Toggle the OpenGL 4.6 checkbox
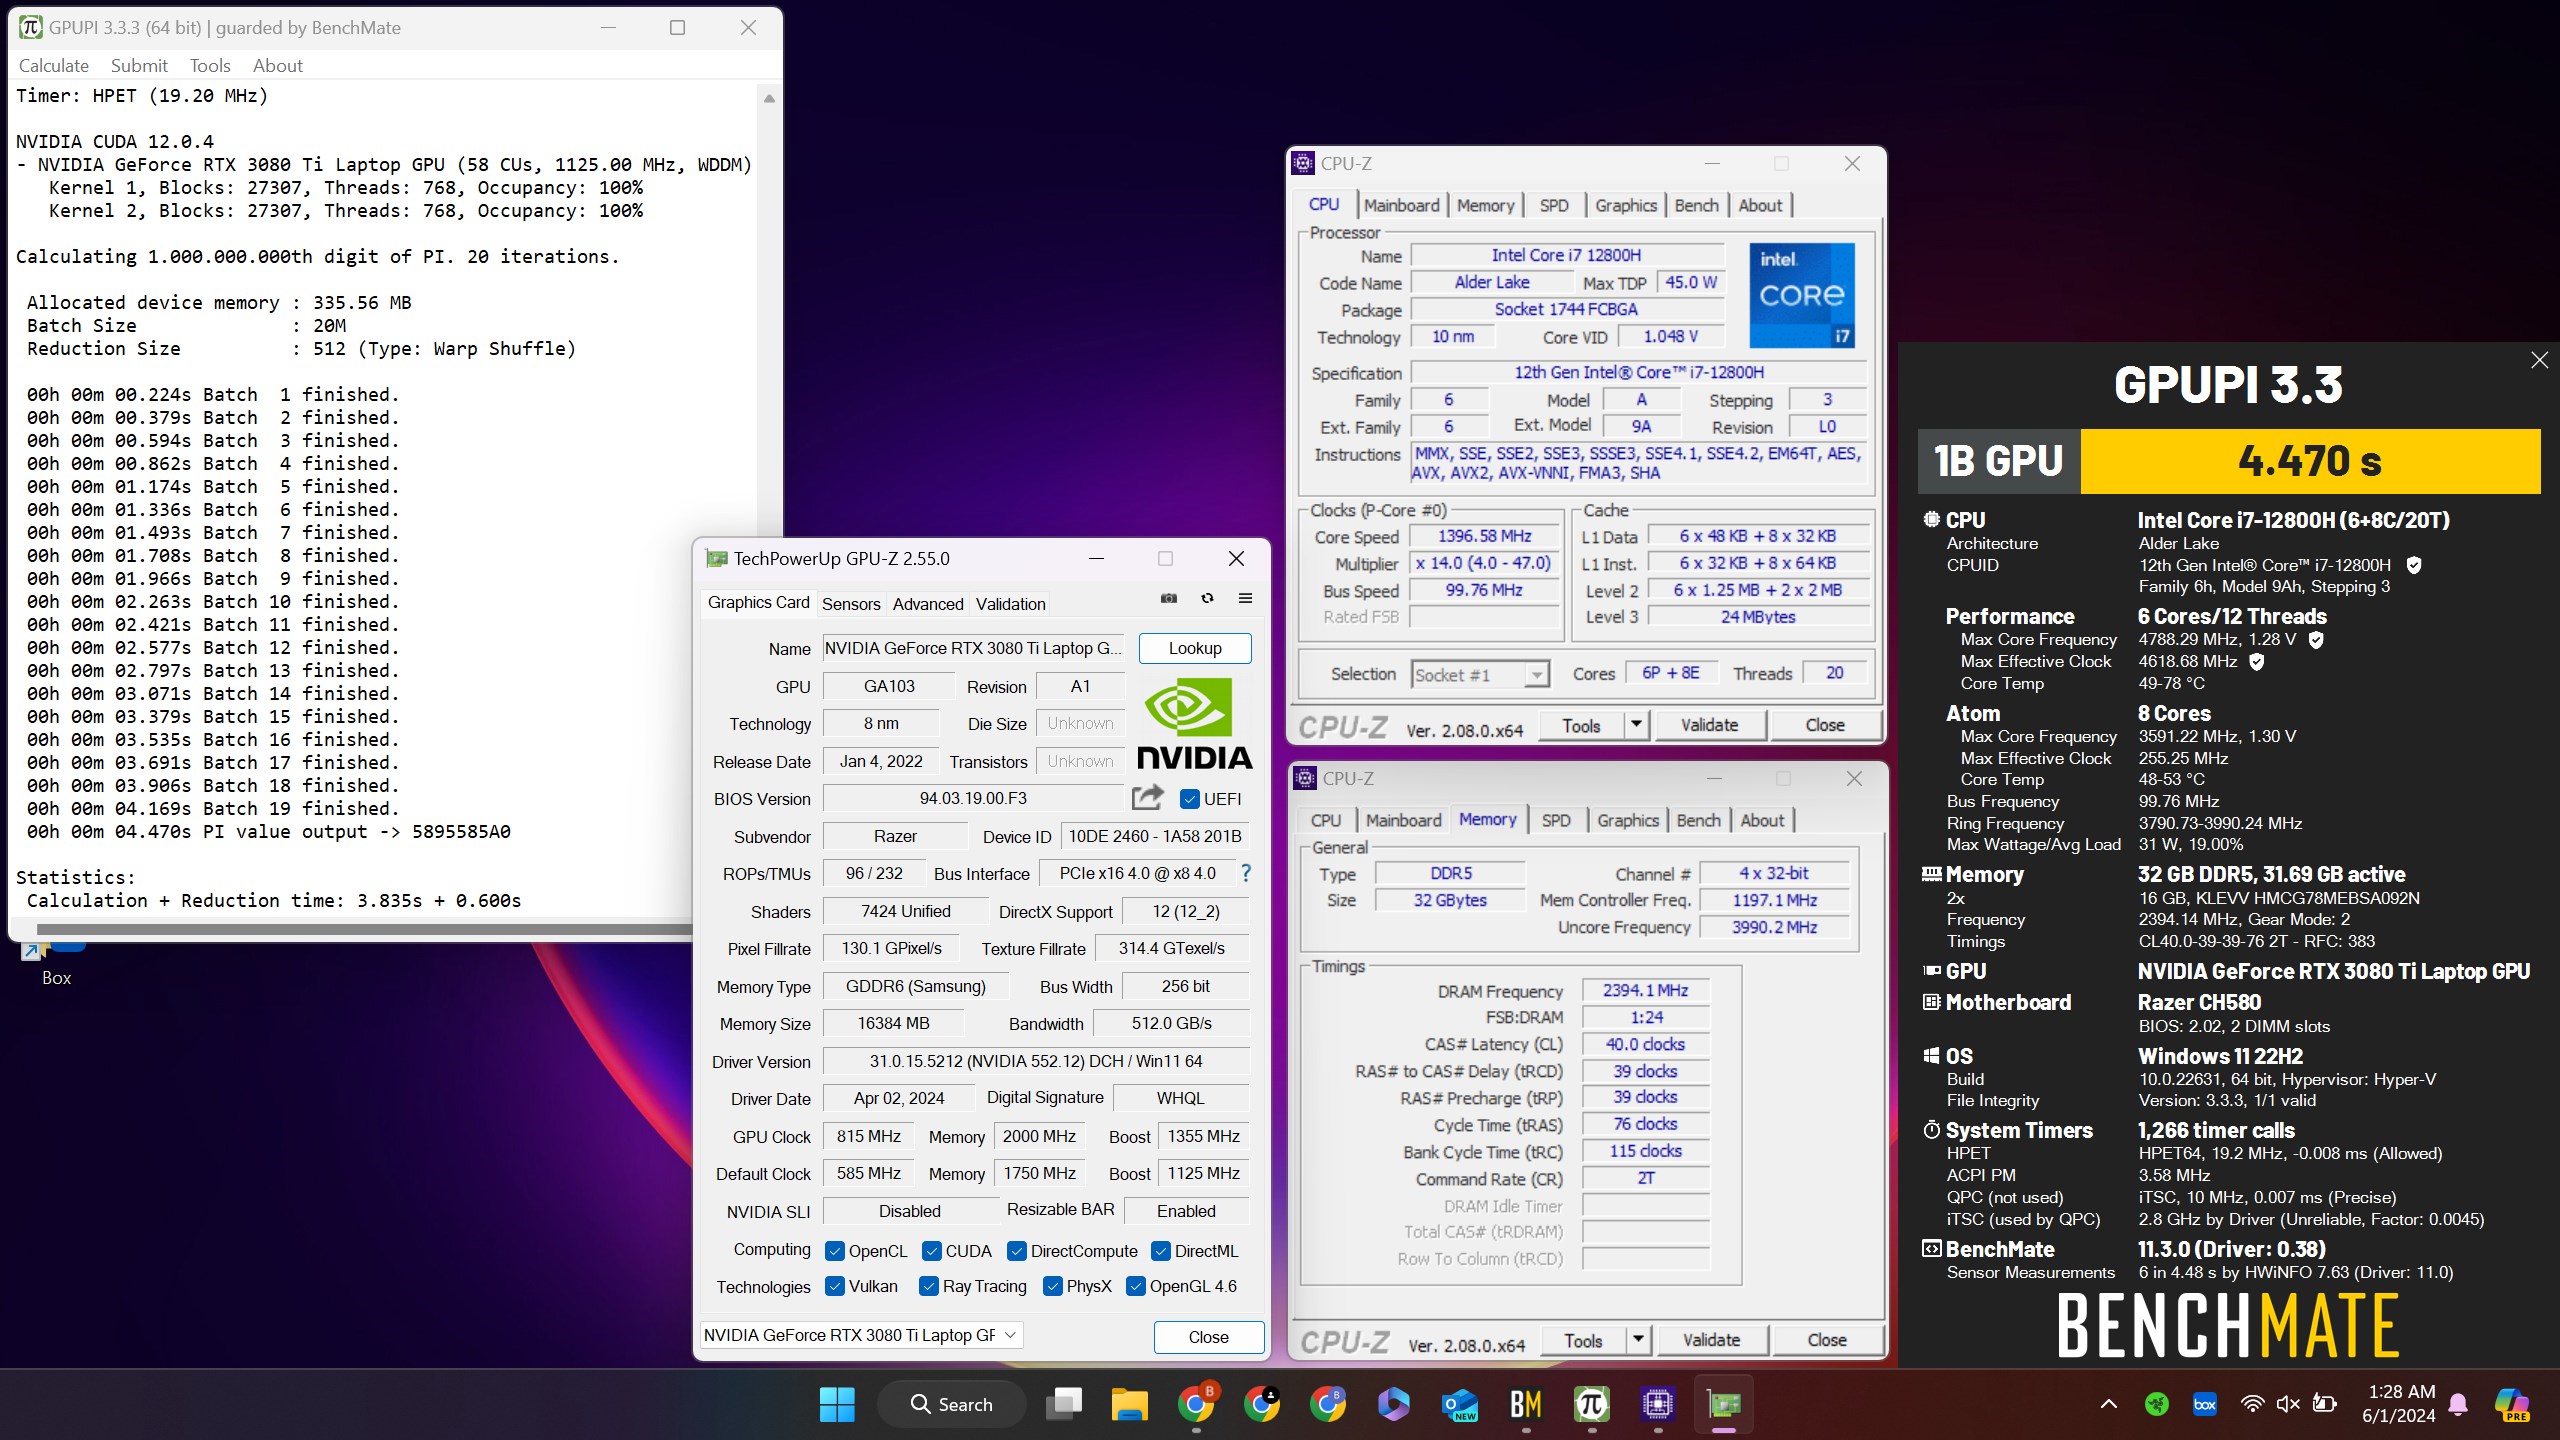 tap(1136, 1286)
